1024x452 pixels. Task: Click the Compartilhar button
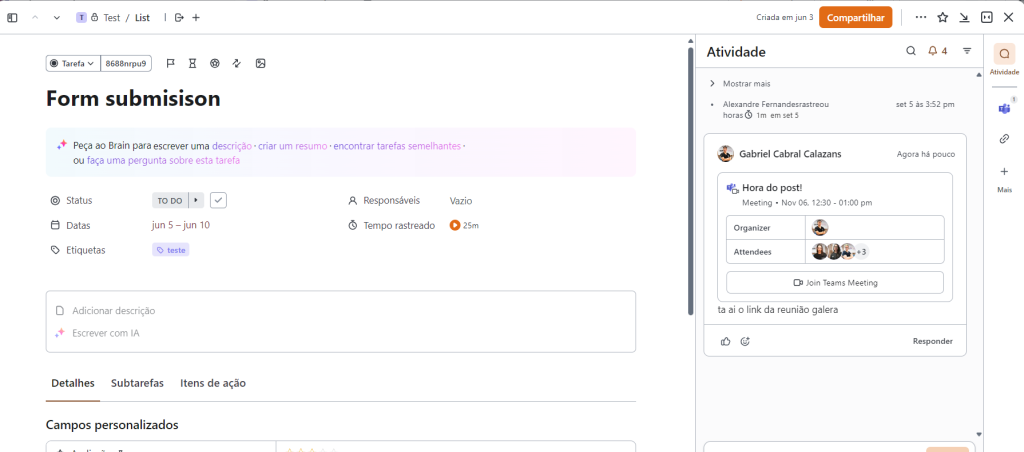855,17
